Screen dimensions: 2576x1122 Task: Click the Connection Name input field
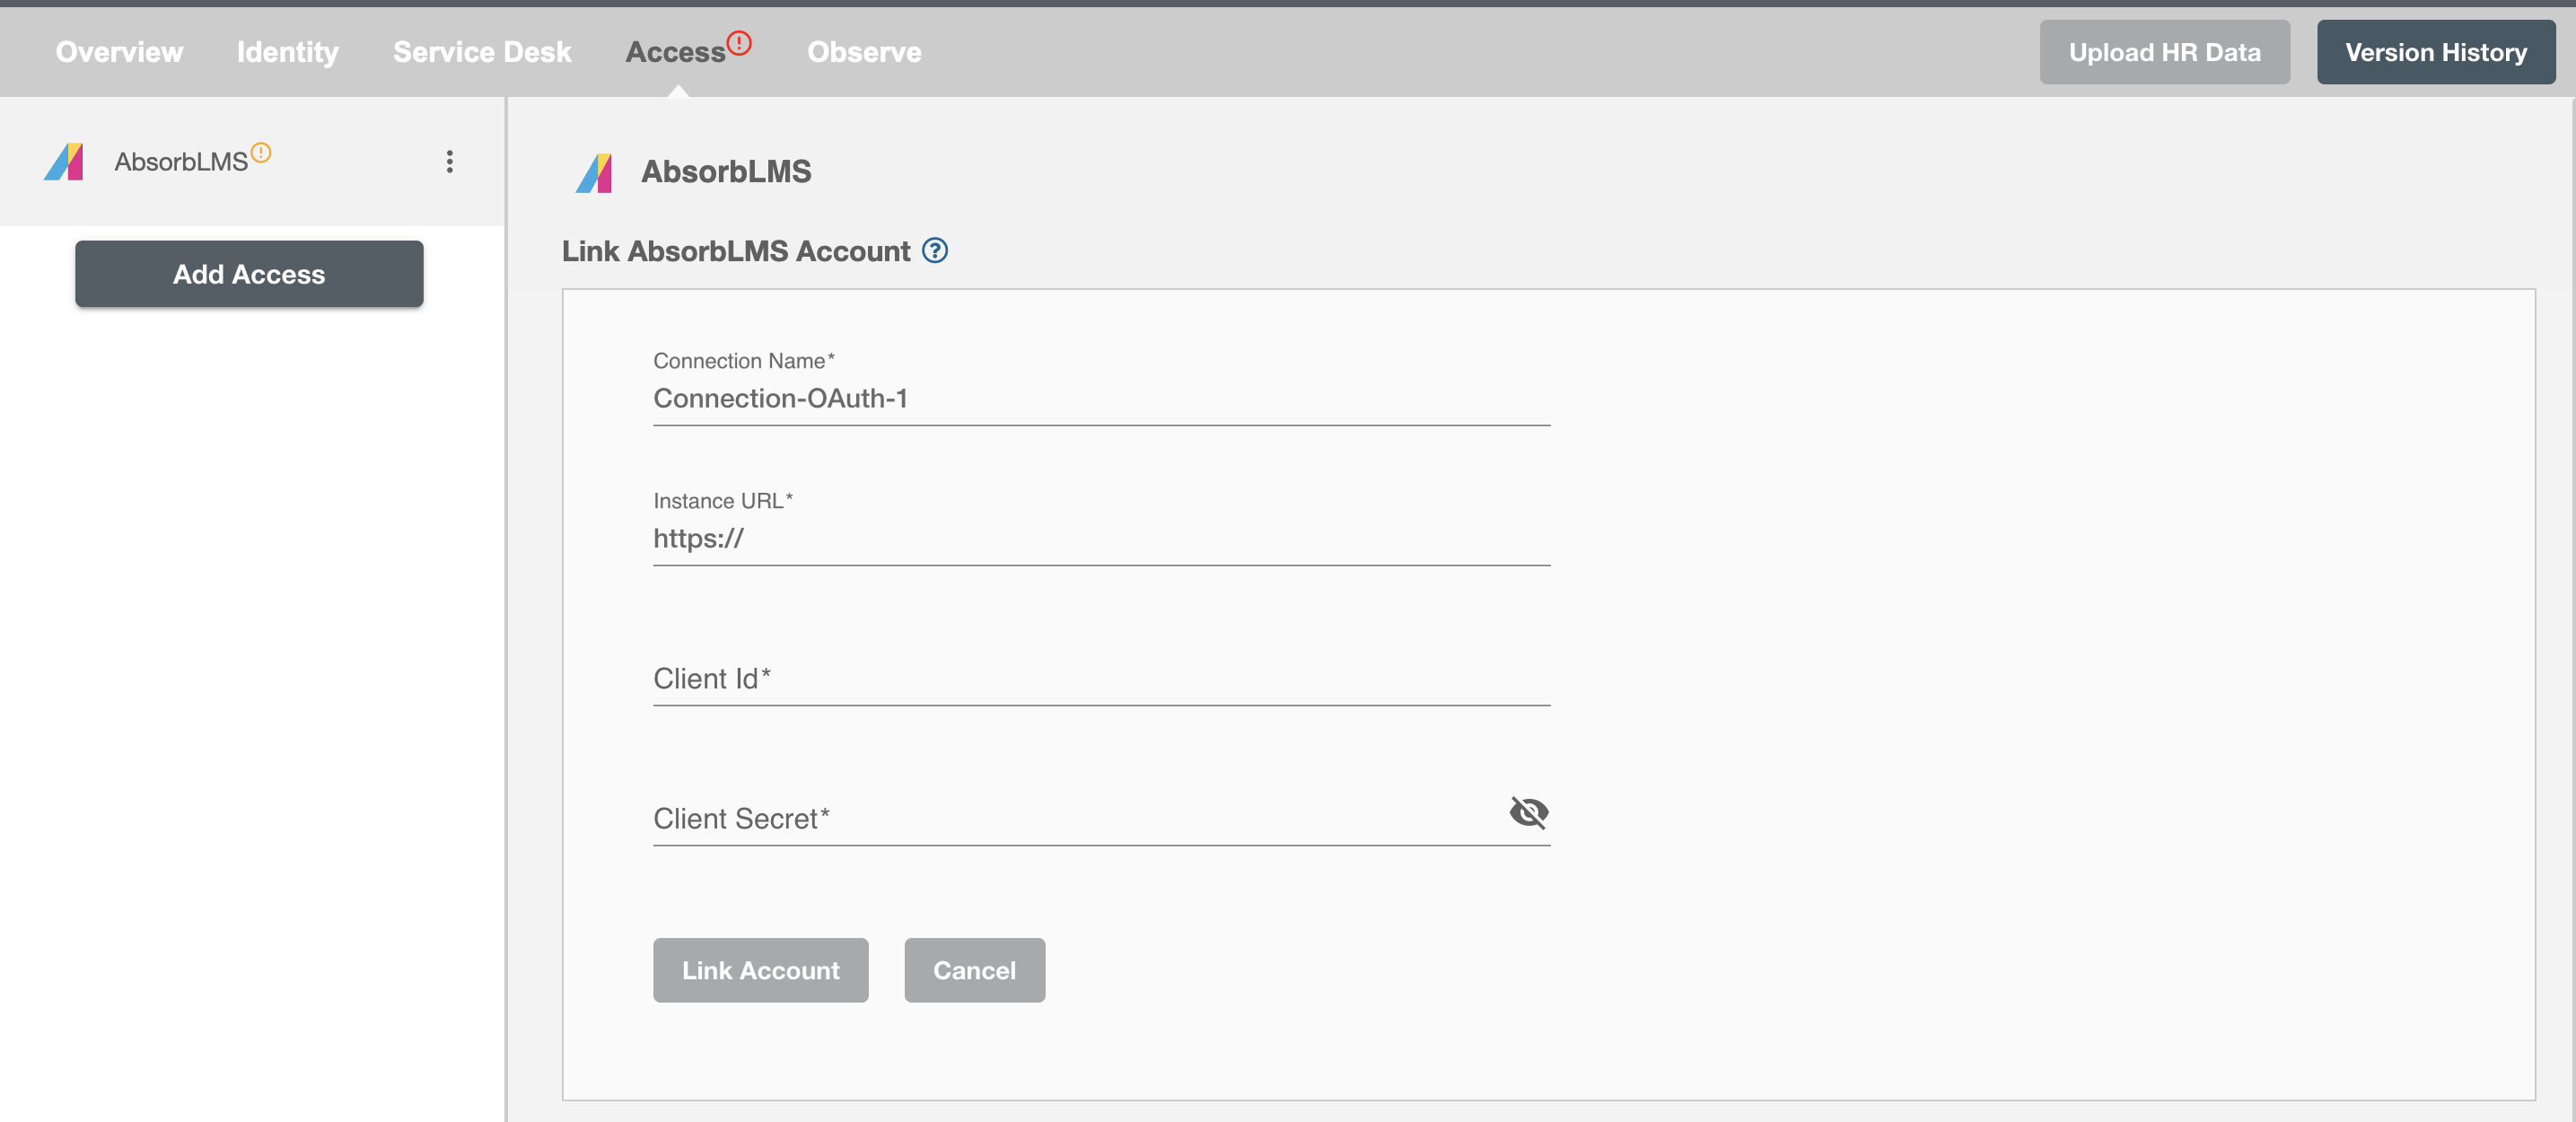click(x=1102, y=396)
